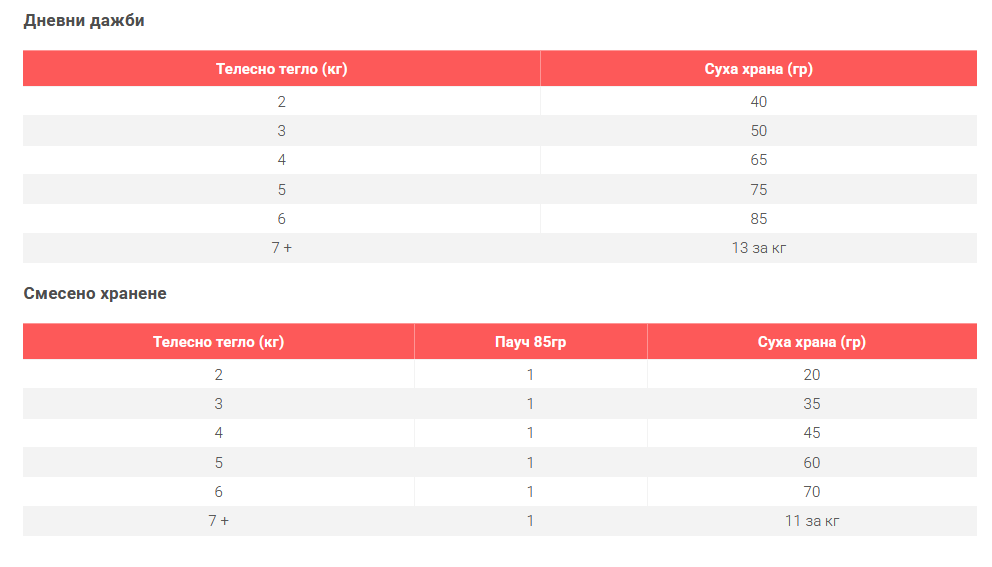Select the cell showing 85 grams

click(758, 219)
